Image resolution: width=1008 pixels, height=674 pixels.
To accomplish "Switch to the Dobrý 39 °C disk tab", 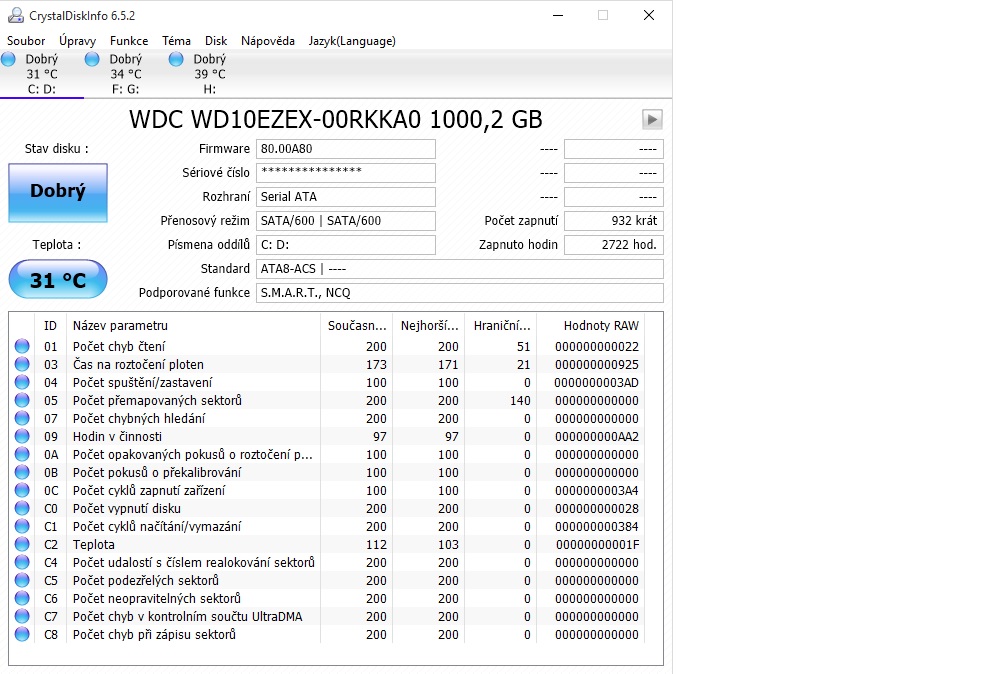I will point(210,74).
